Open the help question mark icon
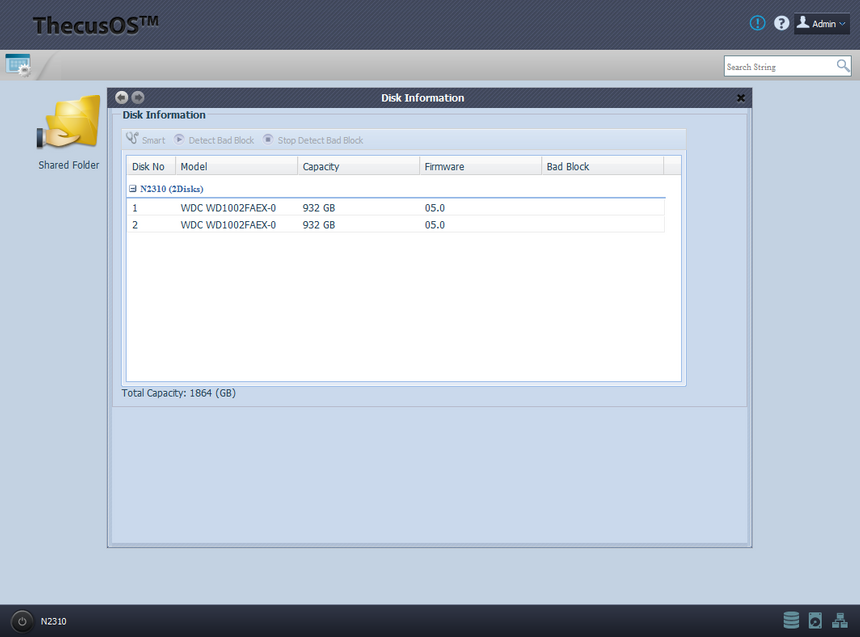Viewport: 860px width, 637px height. (x=782, y=23)
